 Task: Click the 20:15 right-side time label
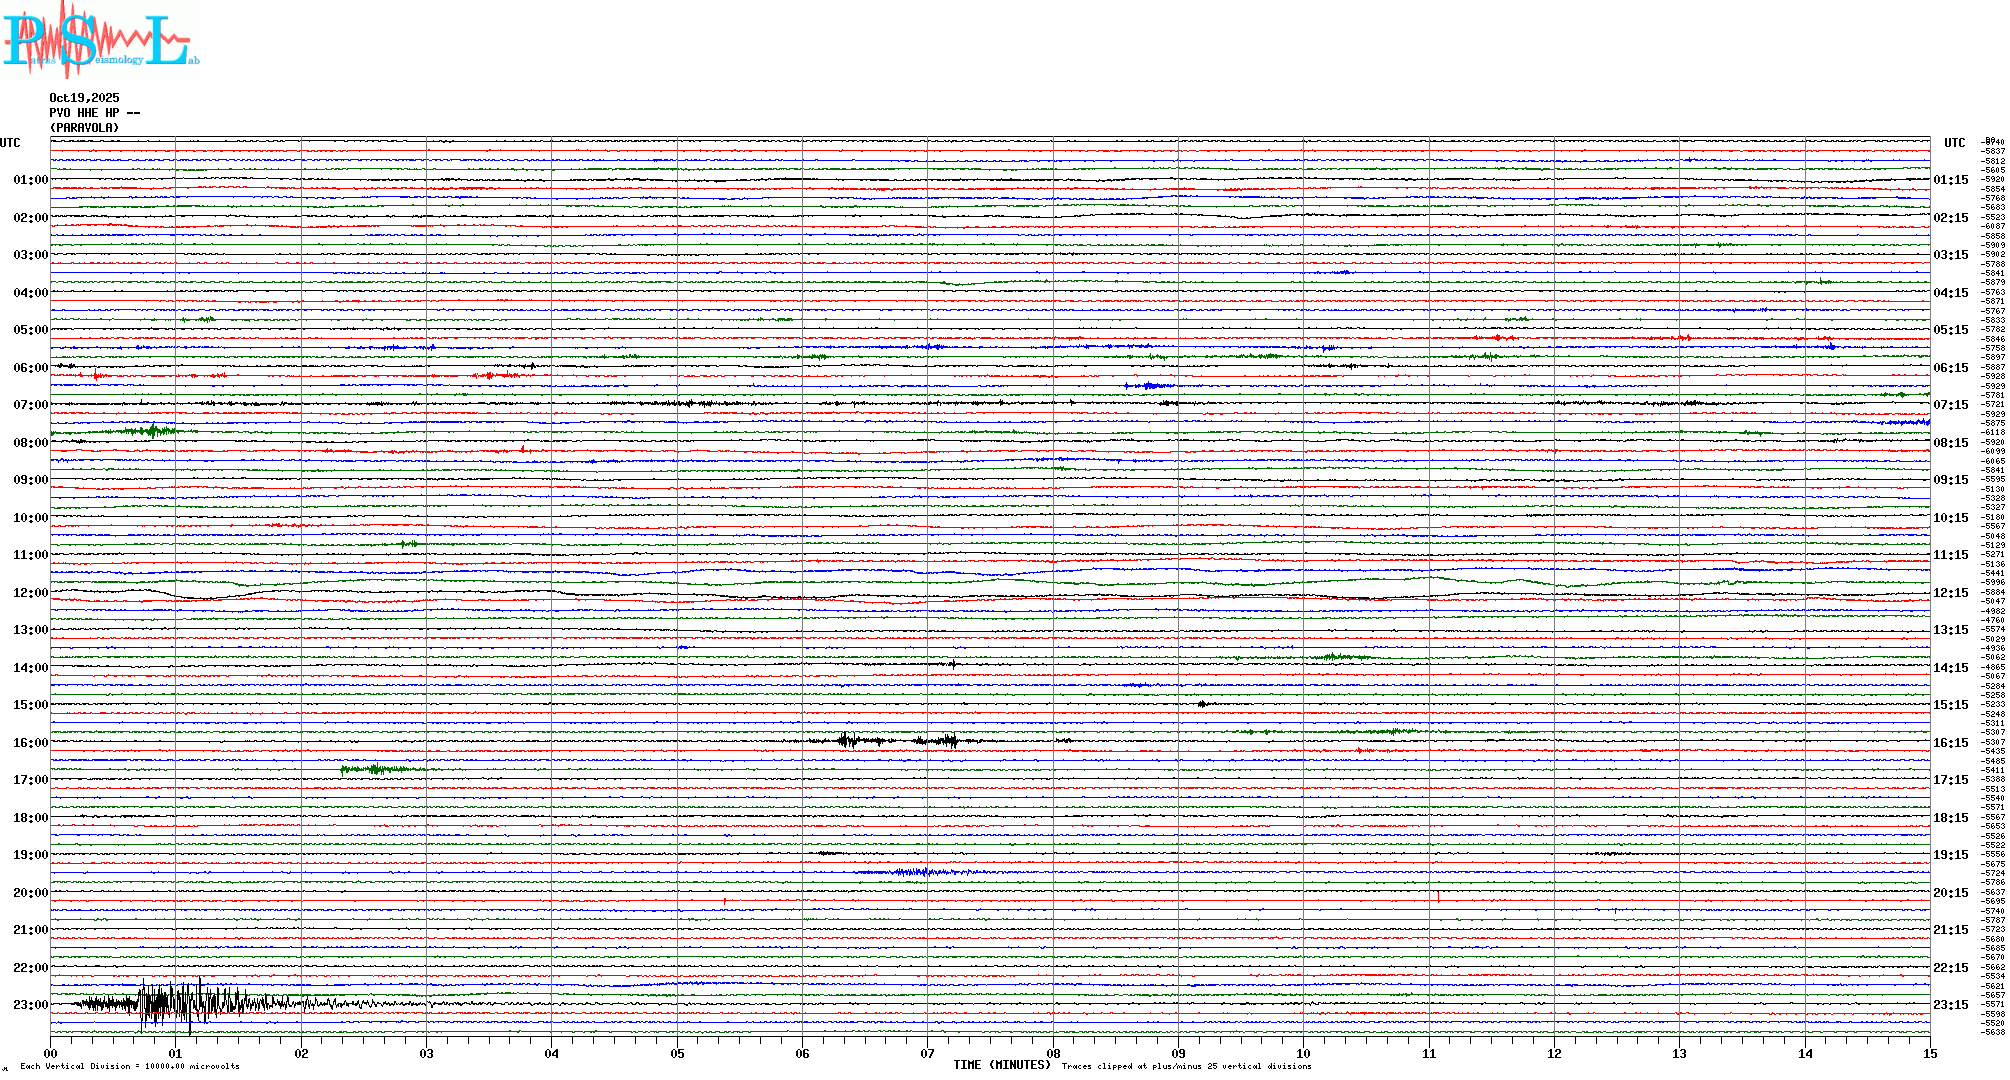1950,893
